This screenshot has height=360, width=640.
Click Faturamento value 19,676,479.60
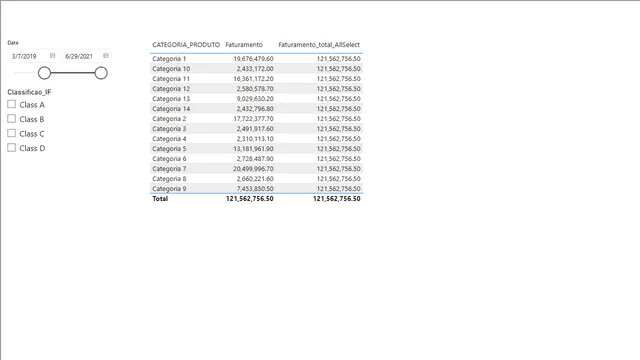coord(253,59)
